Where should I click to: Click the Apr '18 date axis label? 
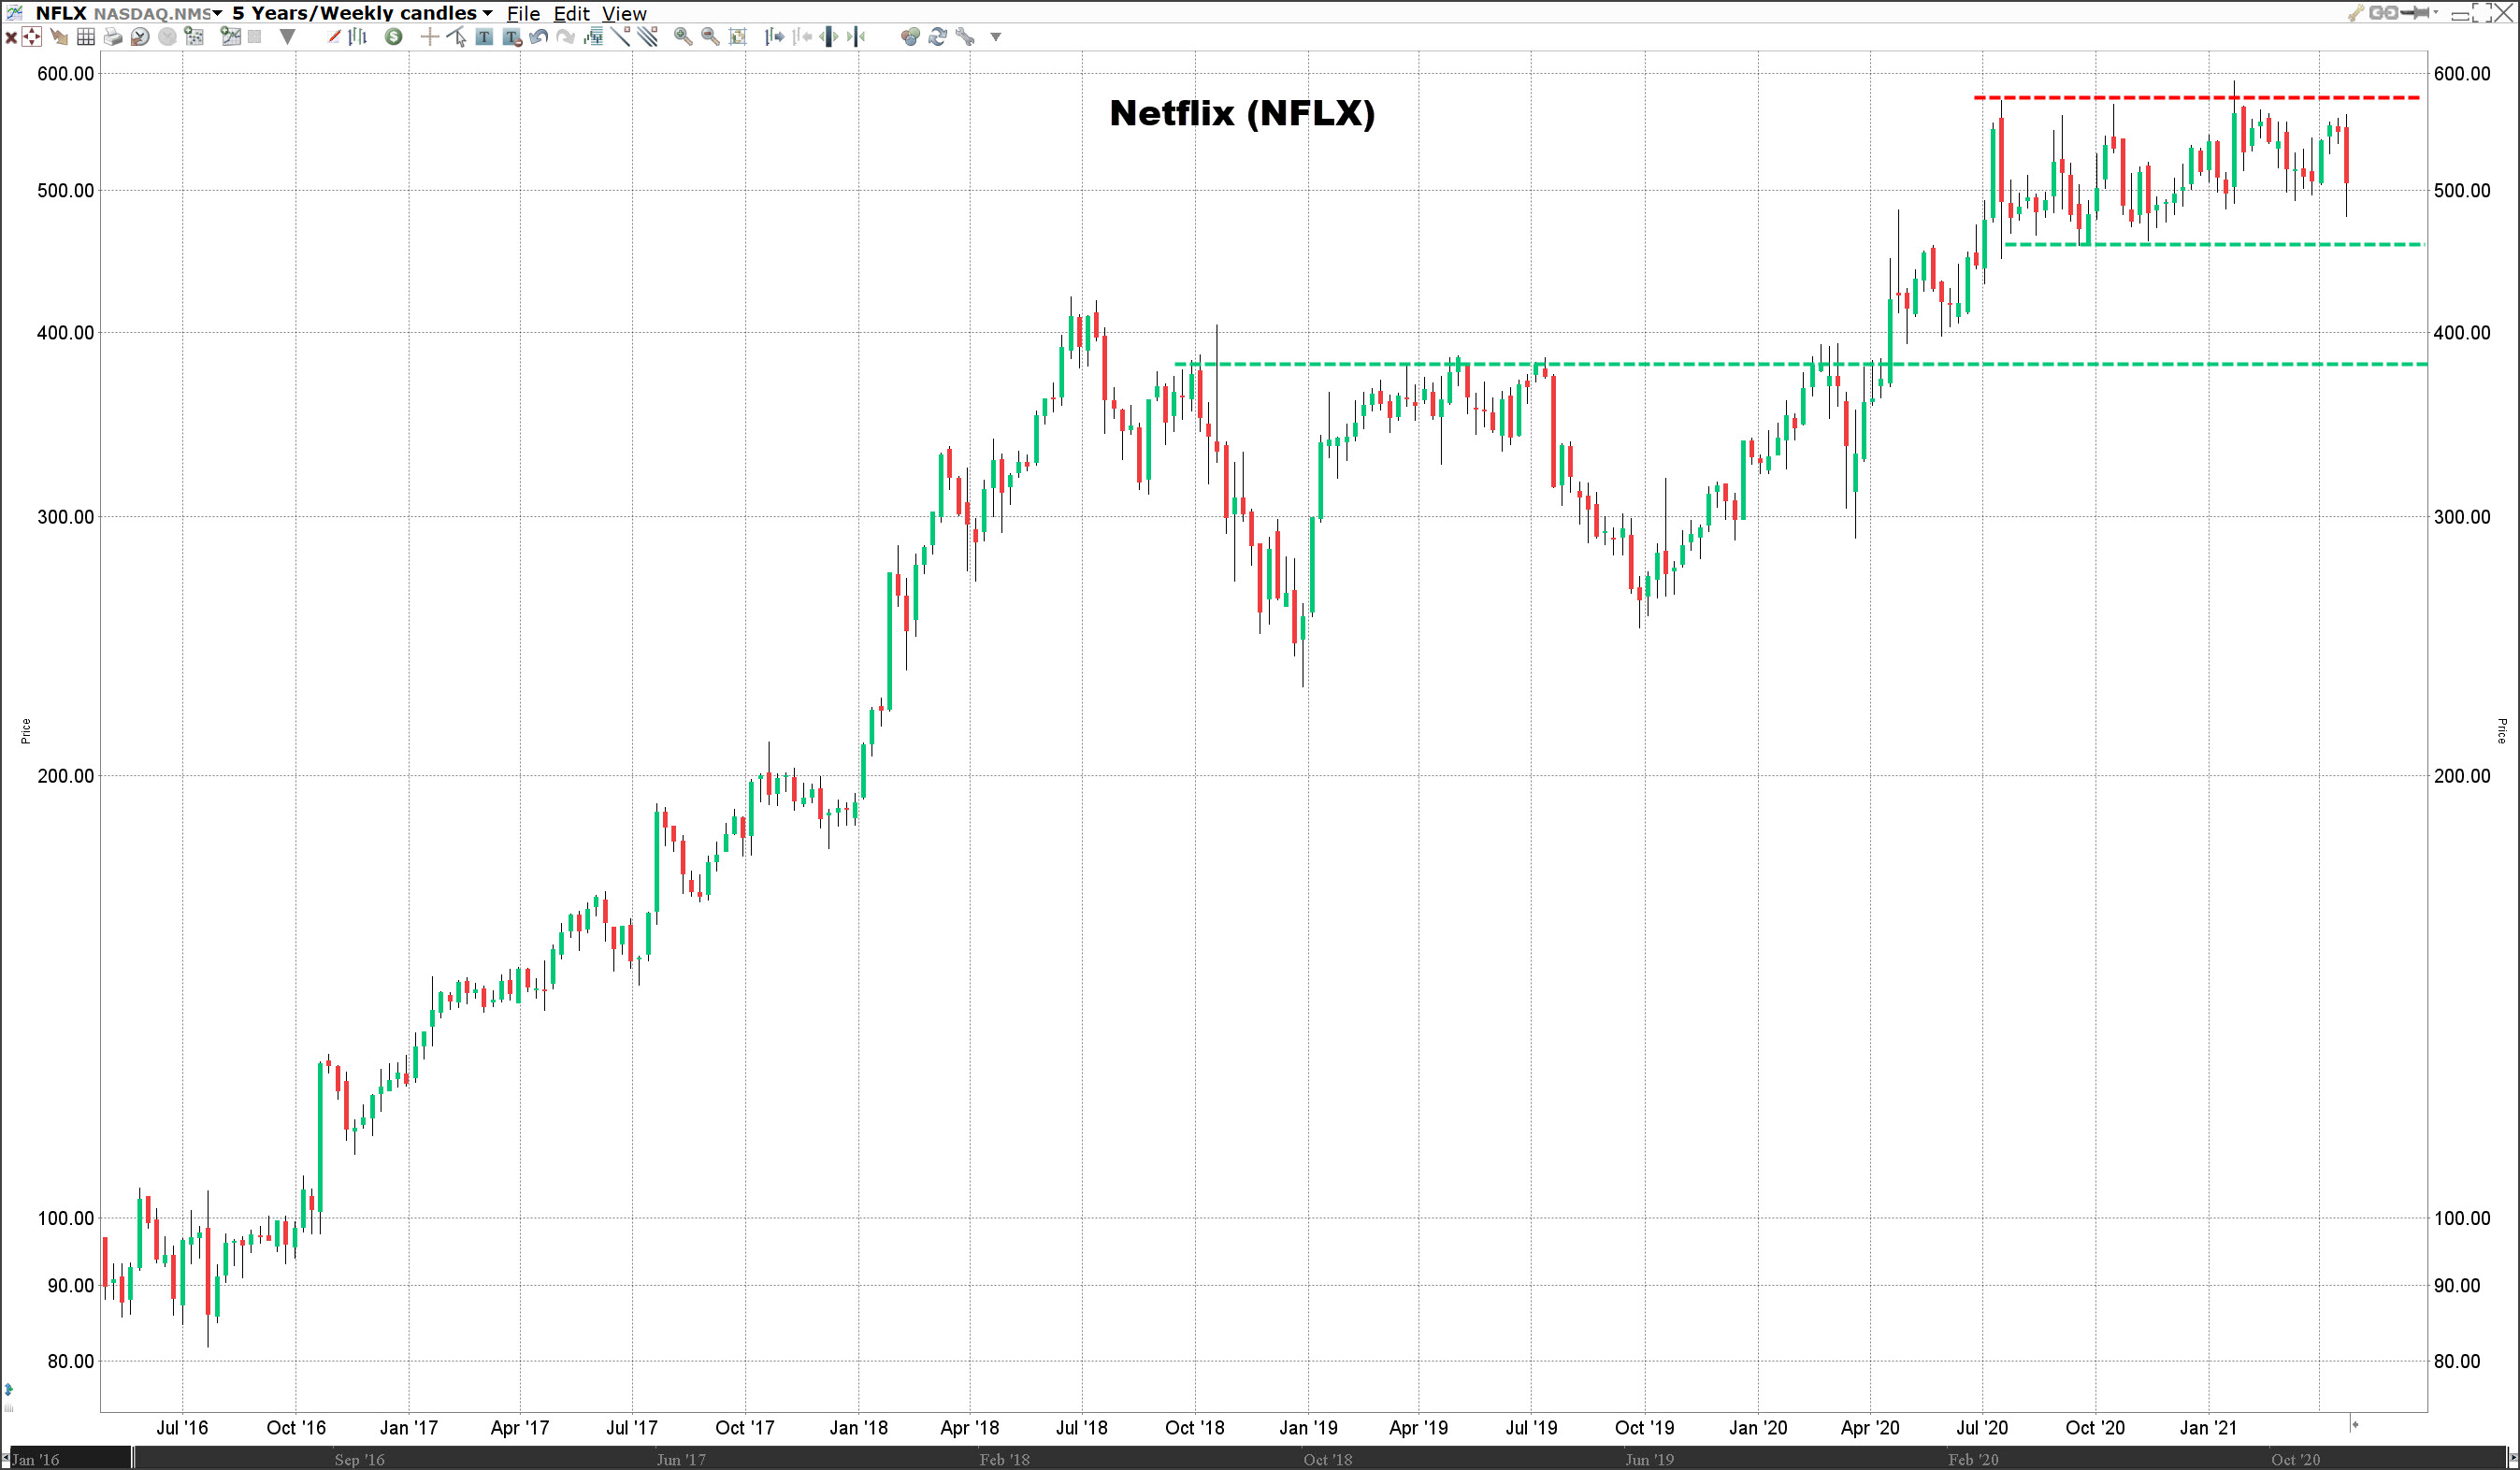[x=969, y=1427]
